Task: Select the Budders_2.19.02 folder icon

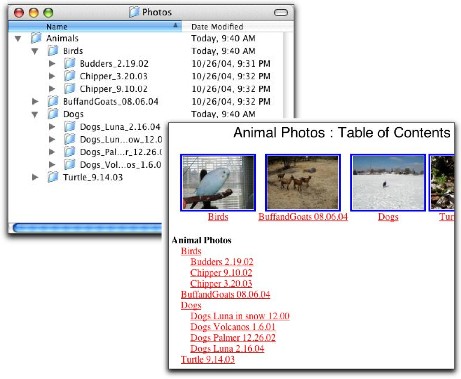Action: (69, 63)
